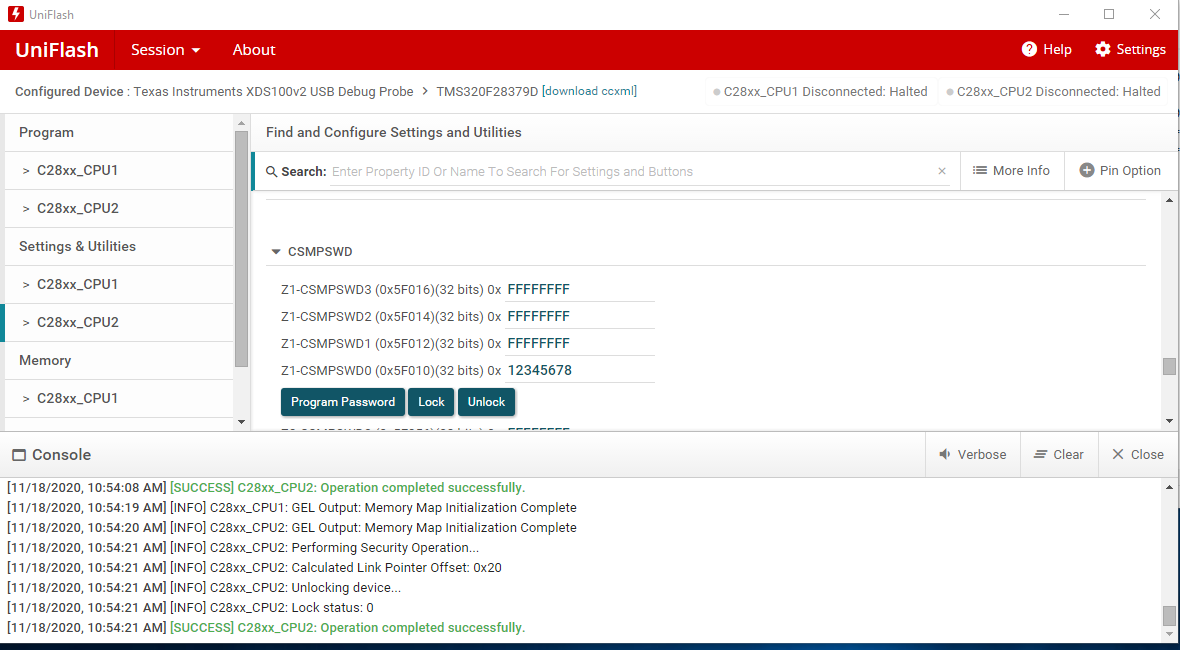1180x650 pixels.
Task: Minimize the UniFlash window
Action: [1064, 14]
